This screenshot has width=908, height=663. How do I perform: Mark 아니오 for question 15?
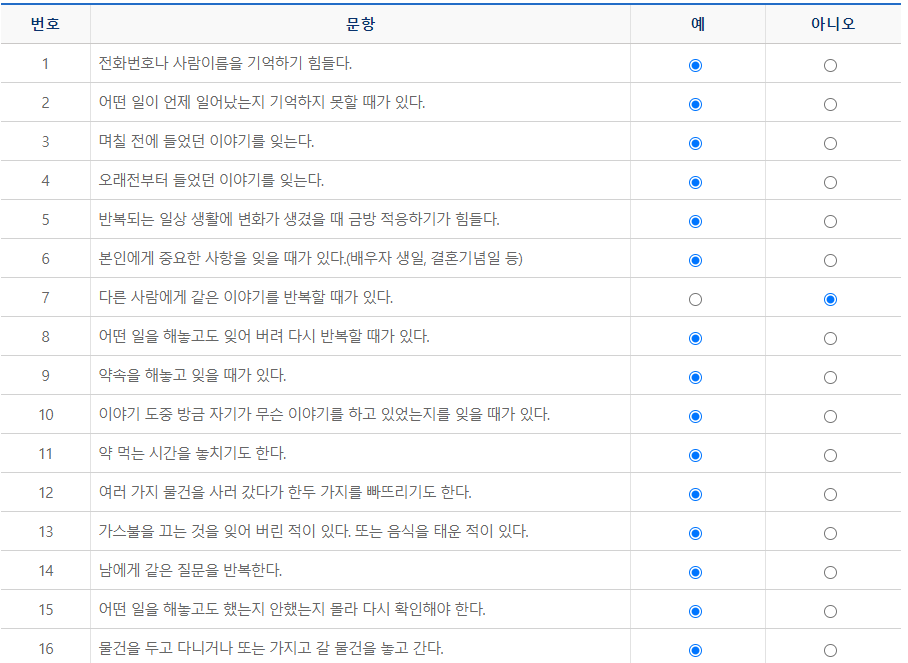pos(830,611)
